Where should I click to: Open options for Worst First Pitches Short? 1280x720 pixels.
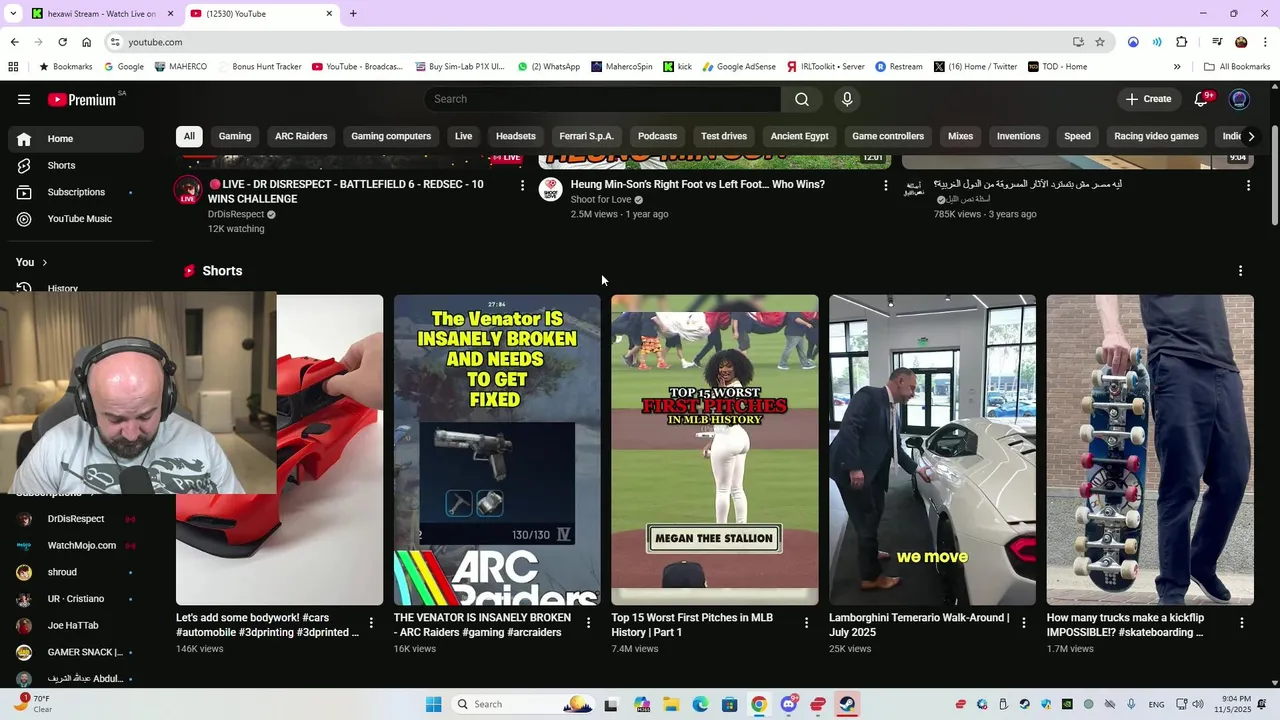[806, 623]
